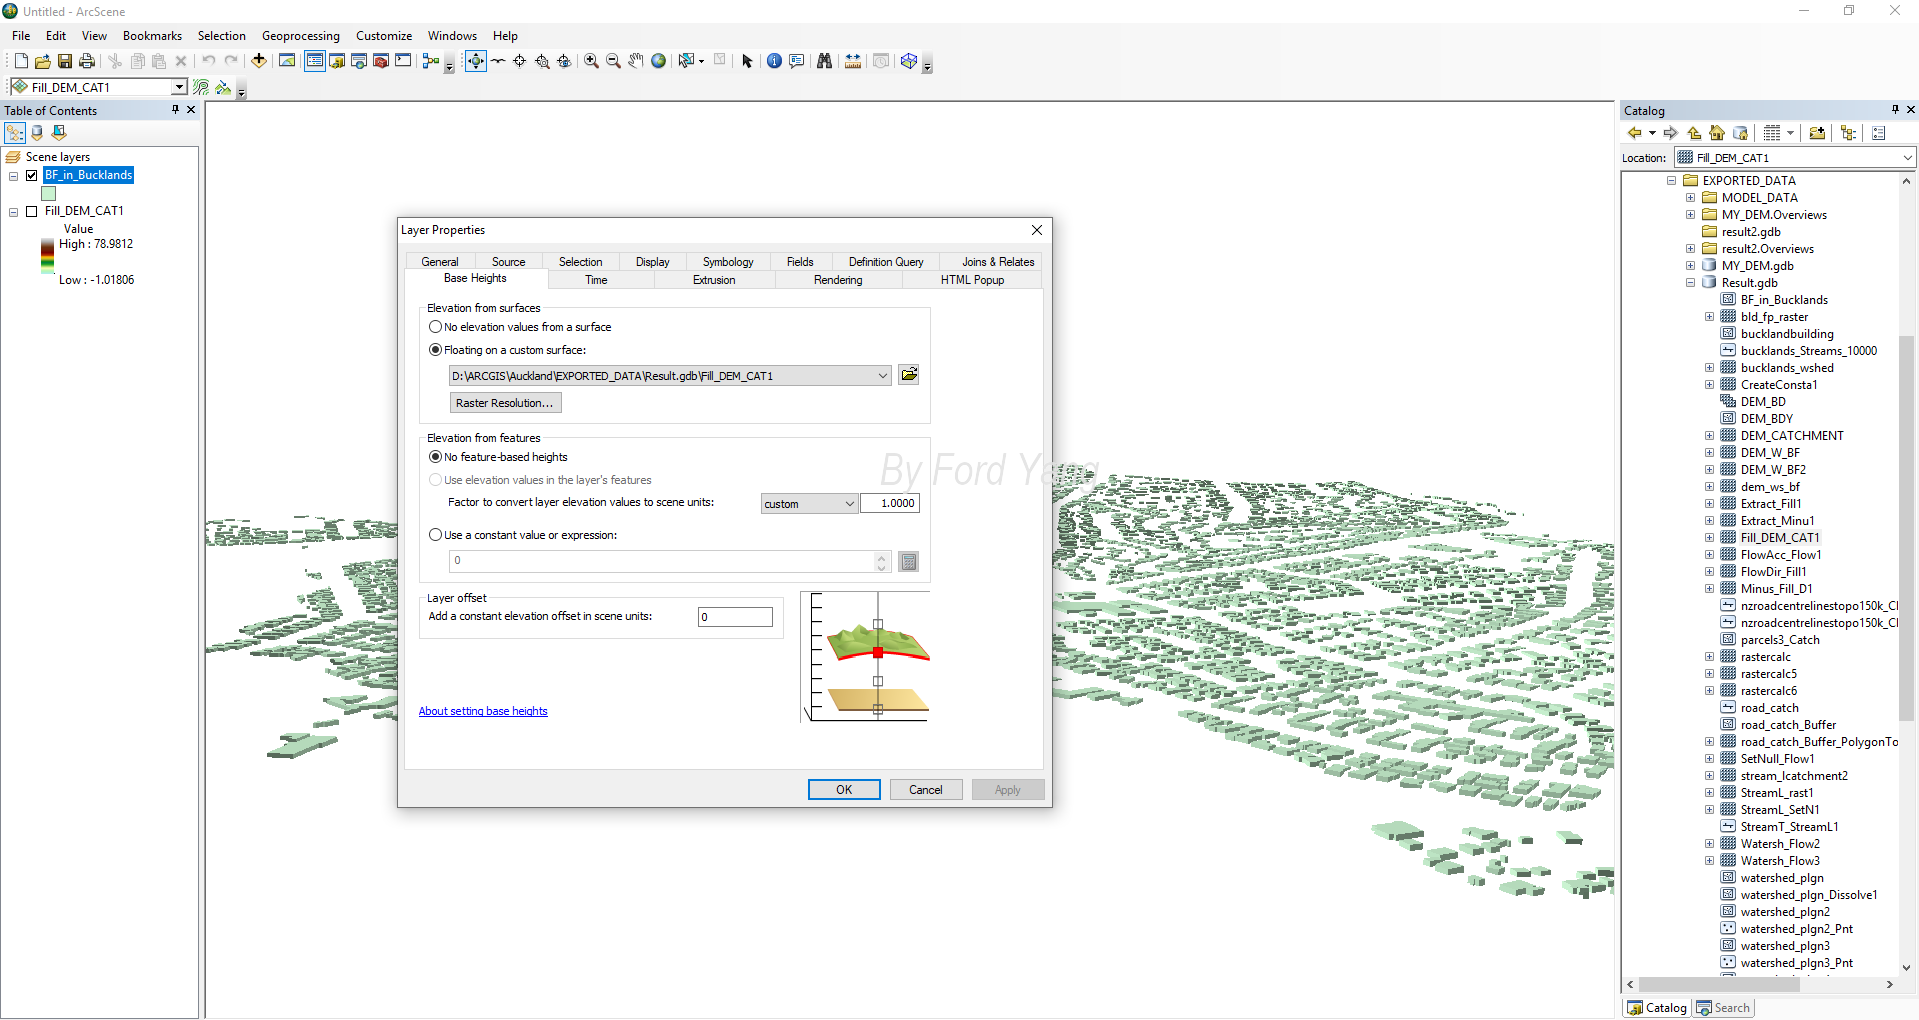
Task: Select Floating on a custom surface option
Action: (x=435, y=350)
